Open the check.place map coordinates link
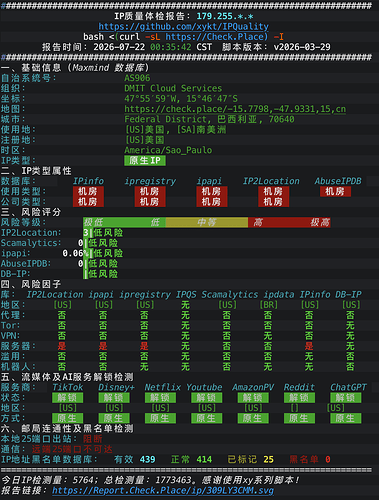The height and width of the screenshot is (500, 379). coord(235,109)
